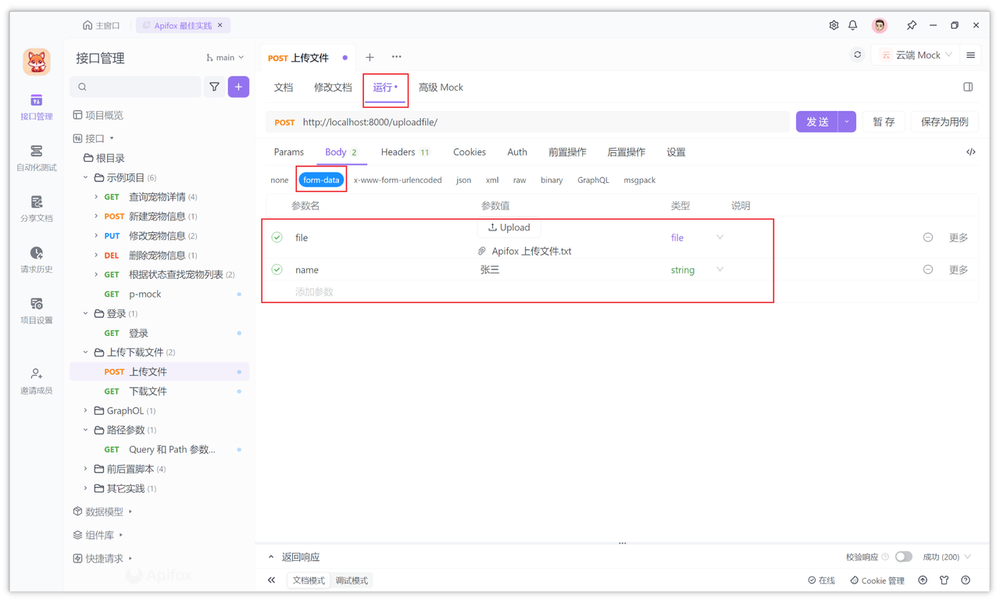Click purple plus add-interface button
The image size is (1000, 600).
pyautogui.click(x=238, y=87)
